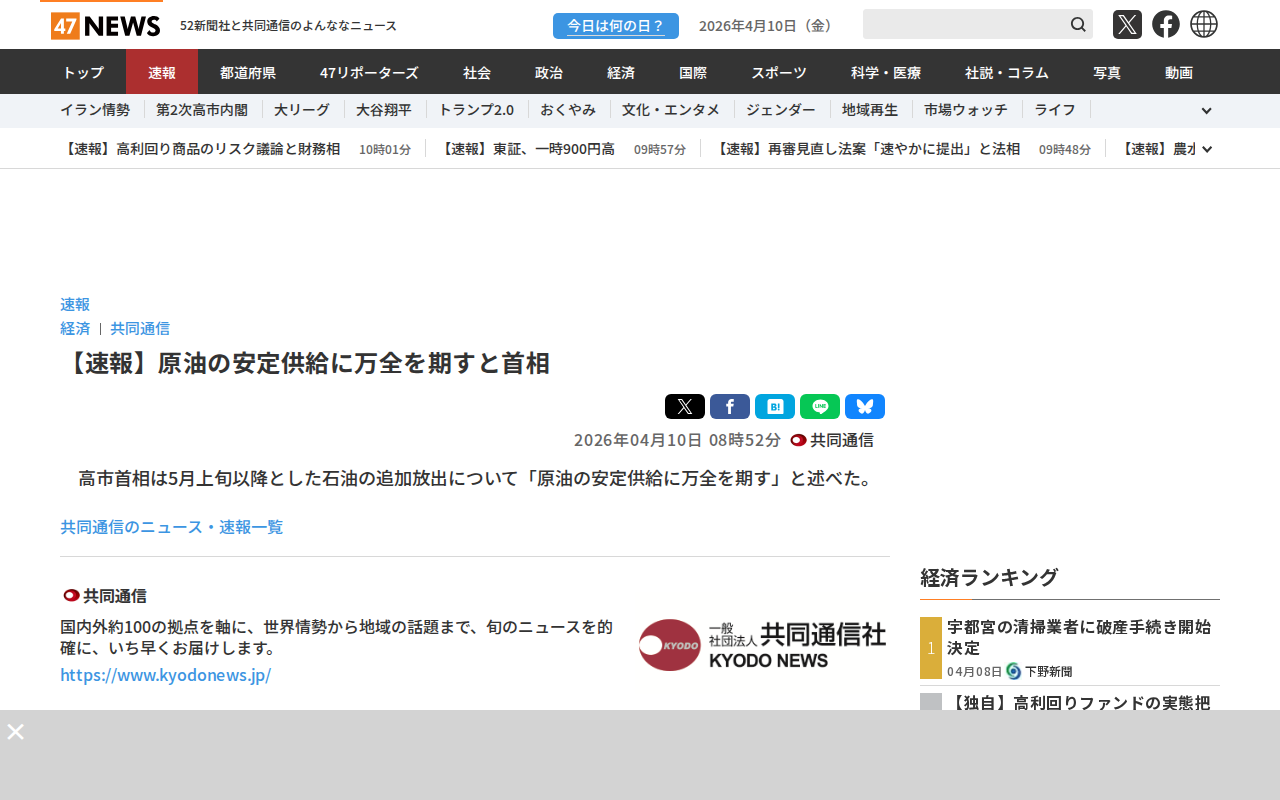This screenshot has width=1280, height=800.
Task: Open ticker headline 再審見直し法案「速やかに提出」と法相
Action: (x=867, y=149)
